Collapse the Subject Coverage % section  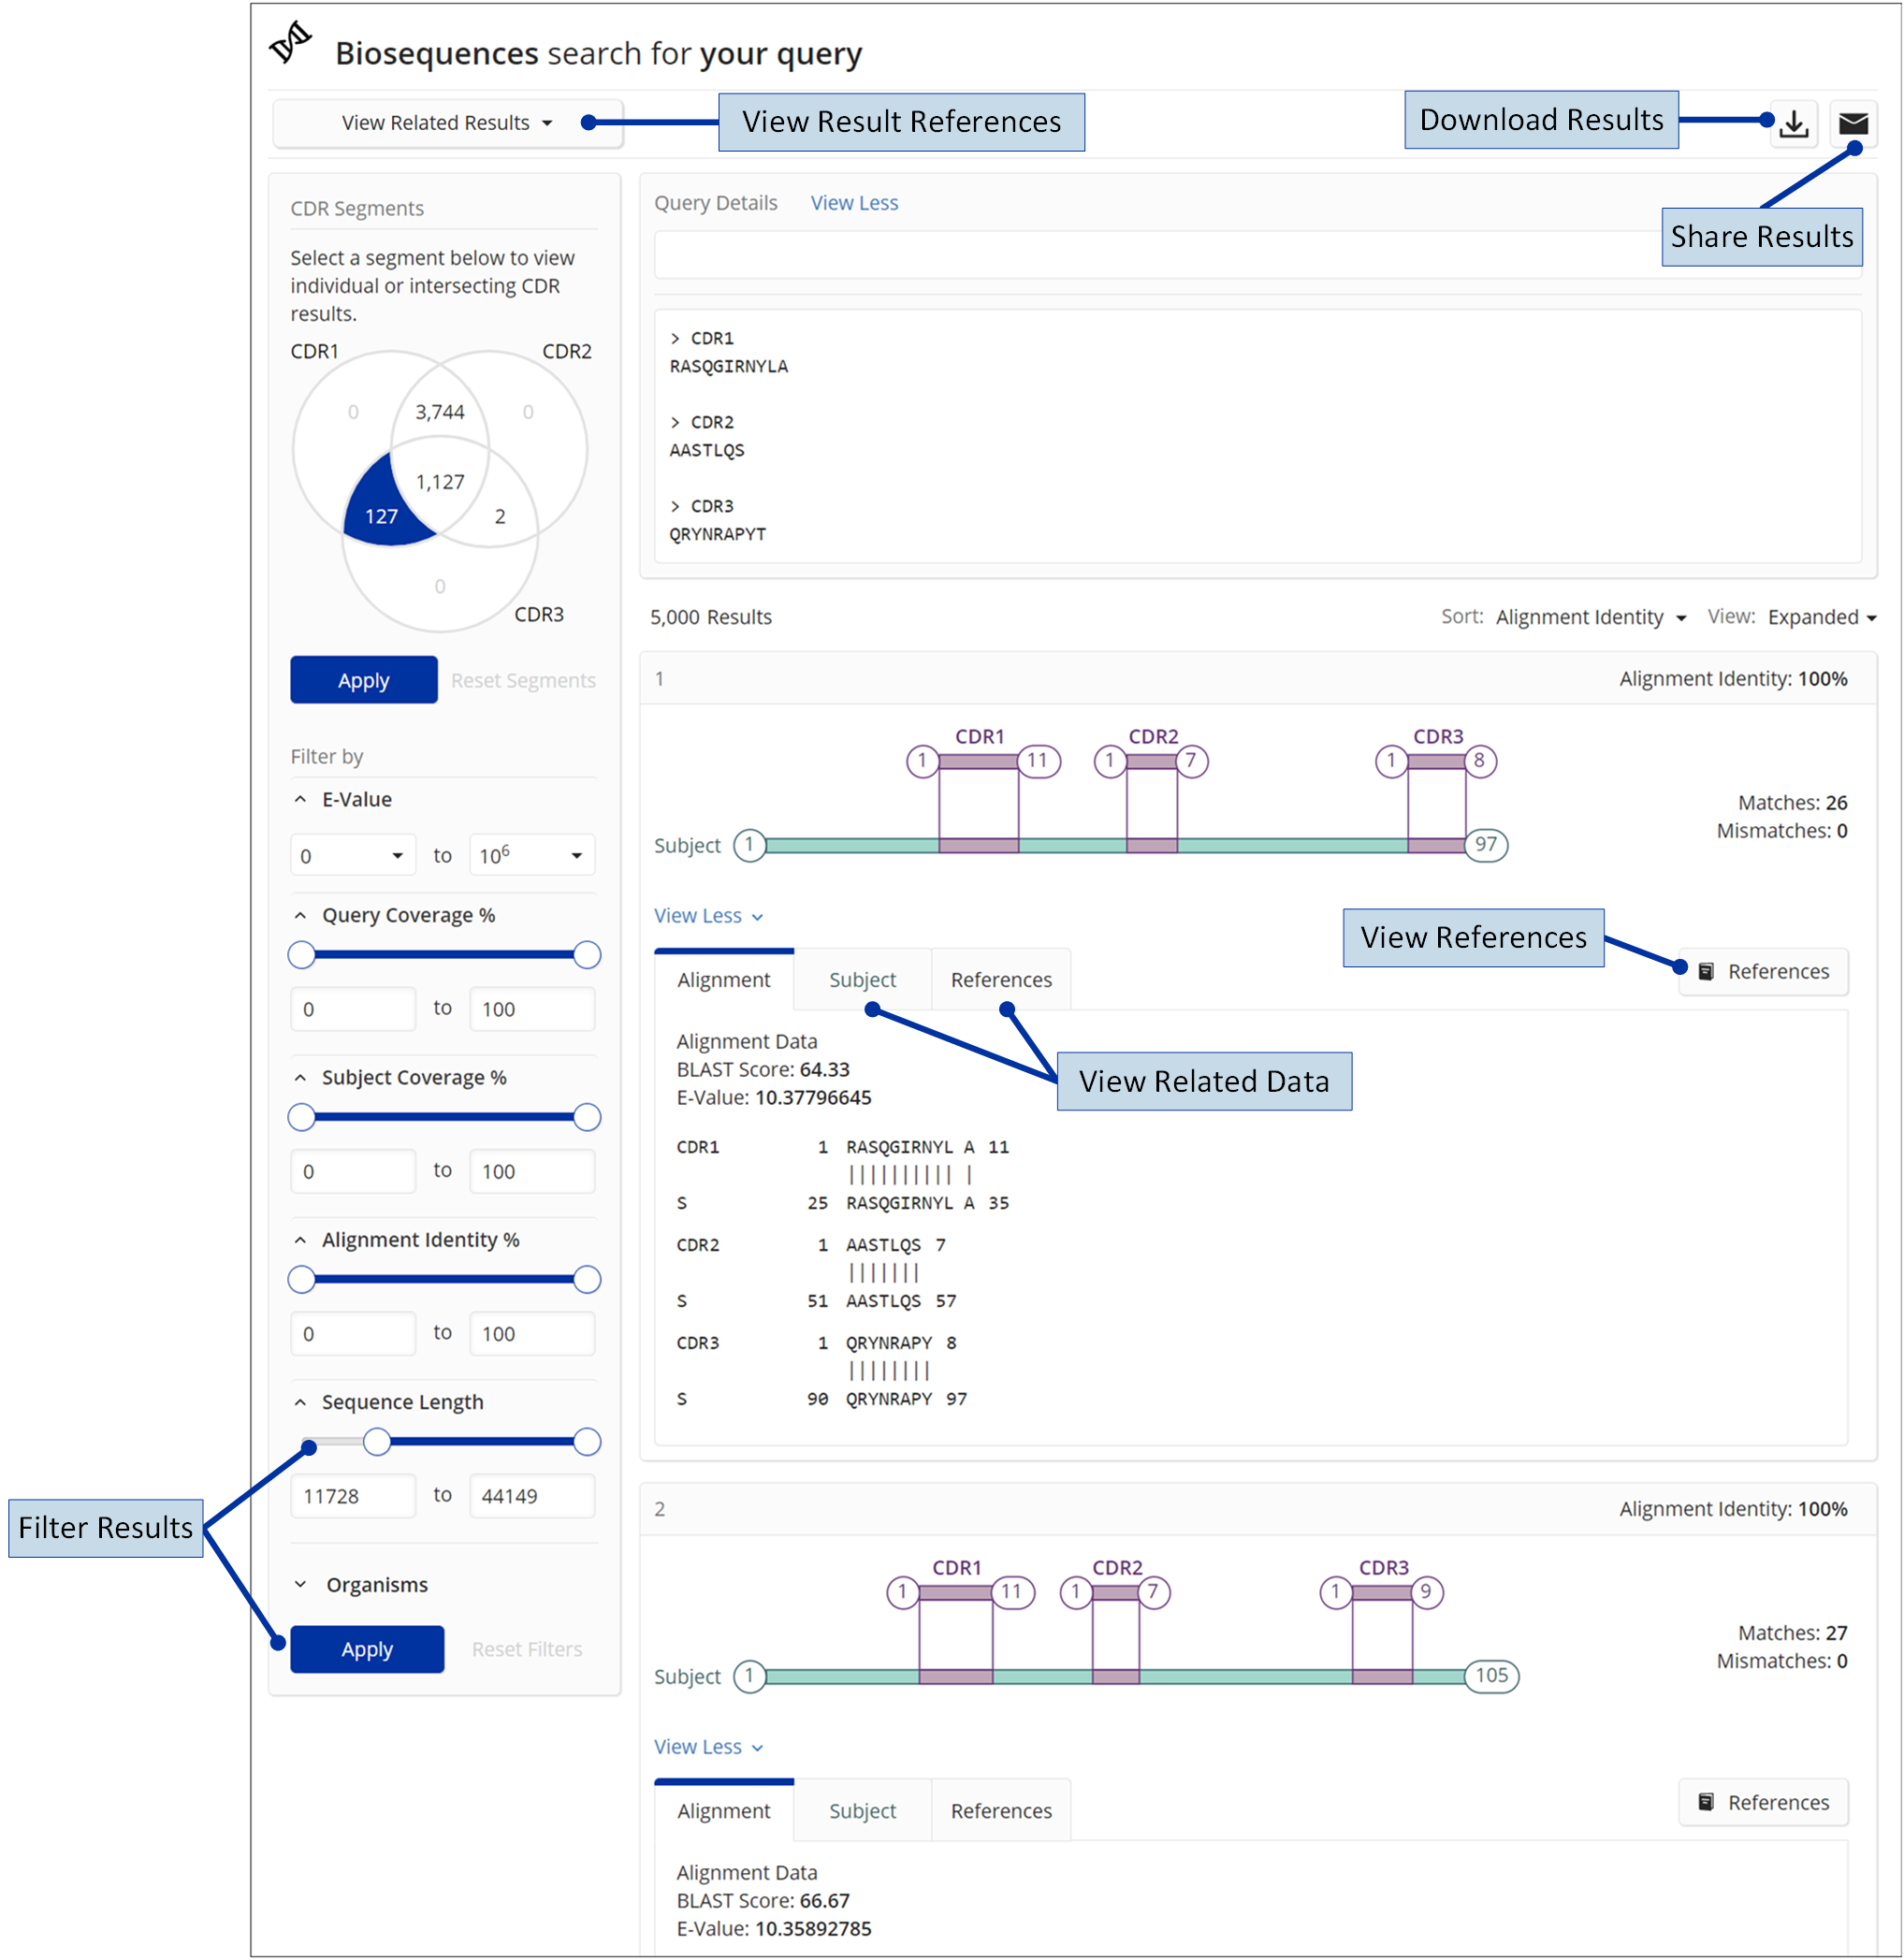pyautogui.click(x=300, y=1077)
